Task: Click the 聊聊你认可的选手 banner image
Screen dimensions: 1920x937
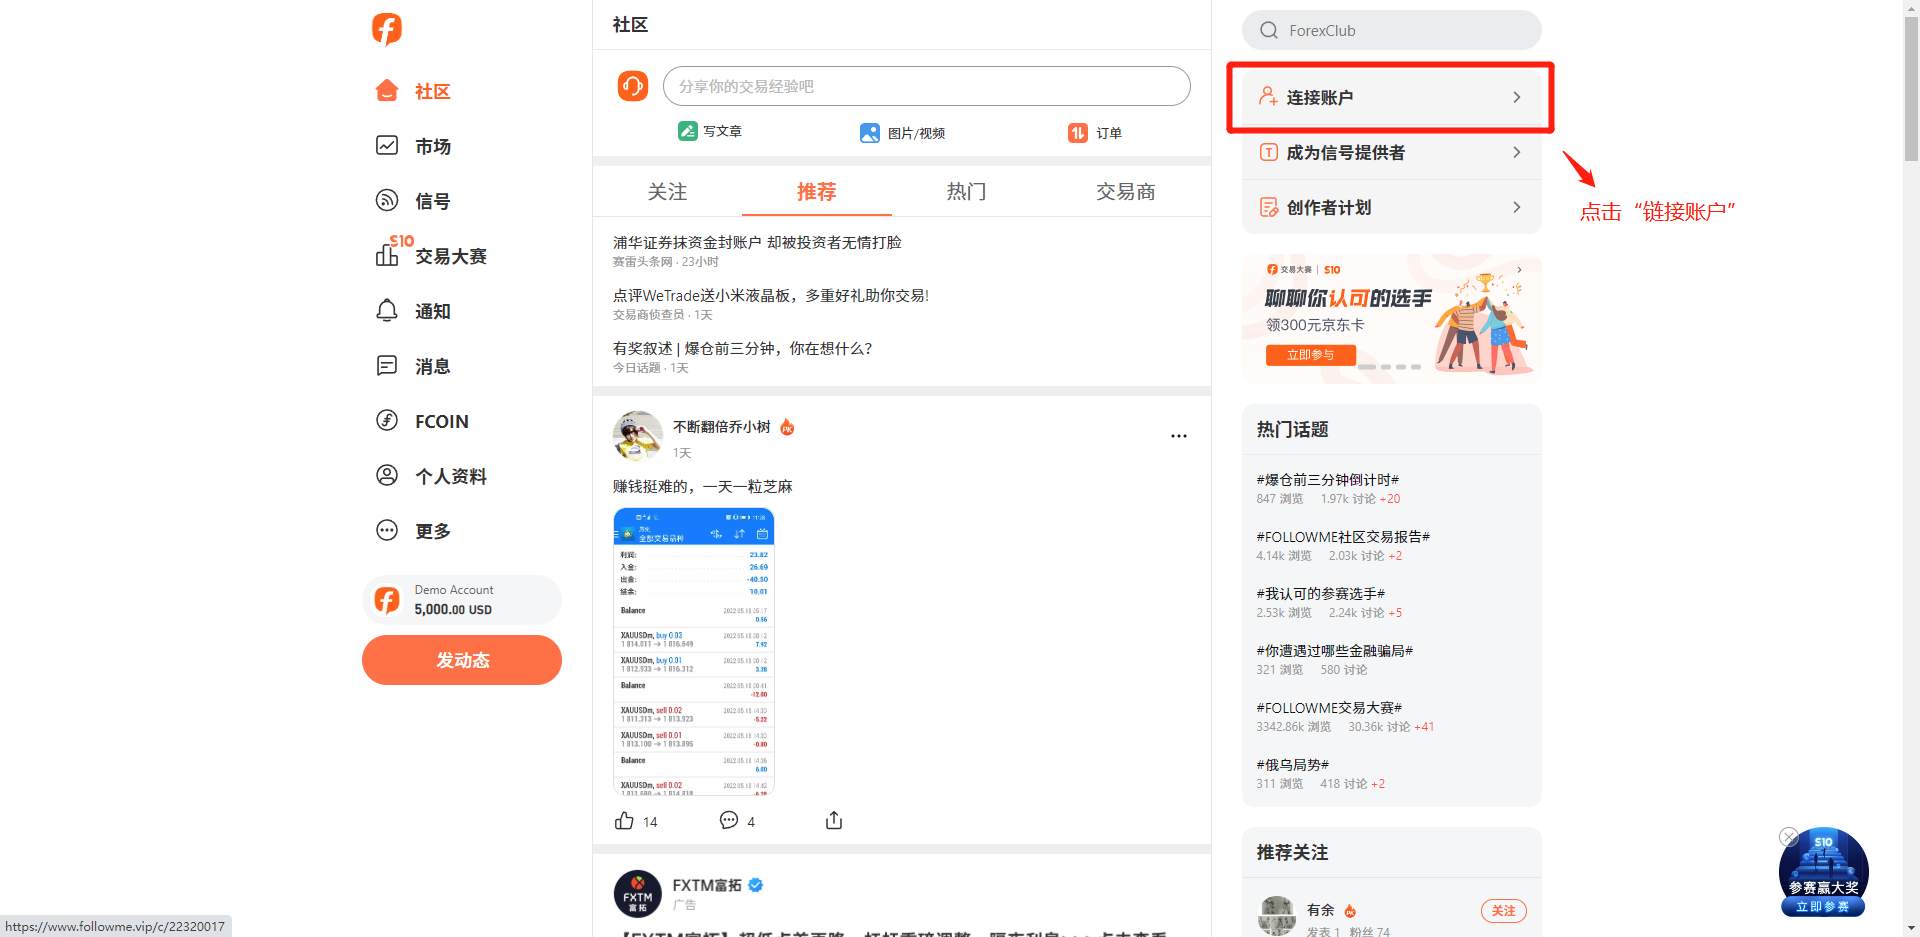Action: [x=1392, y=319]
